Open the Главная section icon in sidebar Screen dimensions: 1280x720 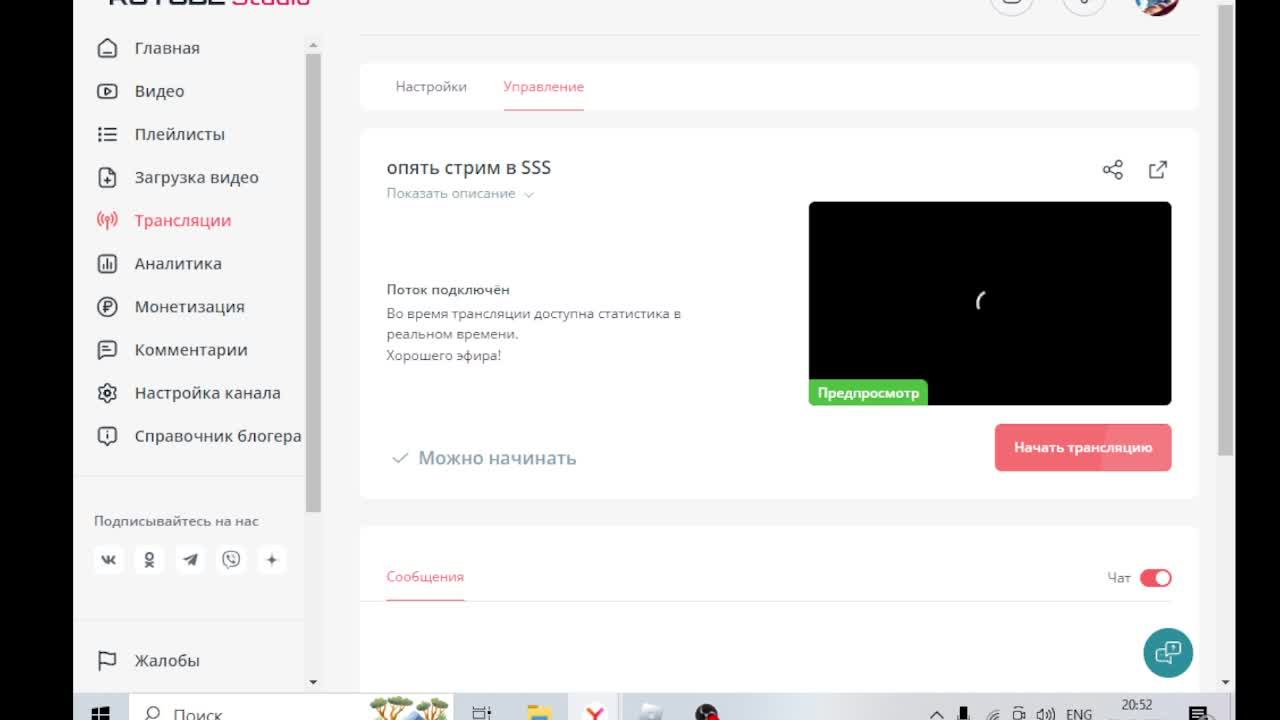pos(107,48)
